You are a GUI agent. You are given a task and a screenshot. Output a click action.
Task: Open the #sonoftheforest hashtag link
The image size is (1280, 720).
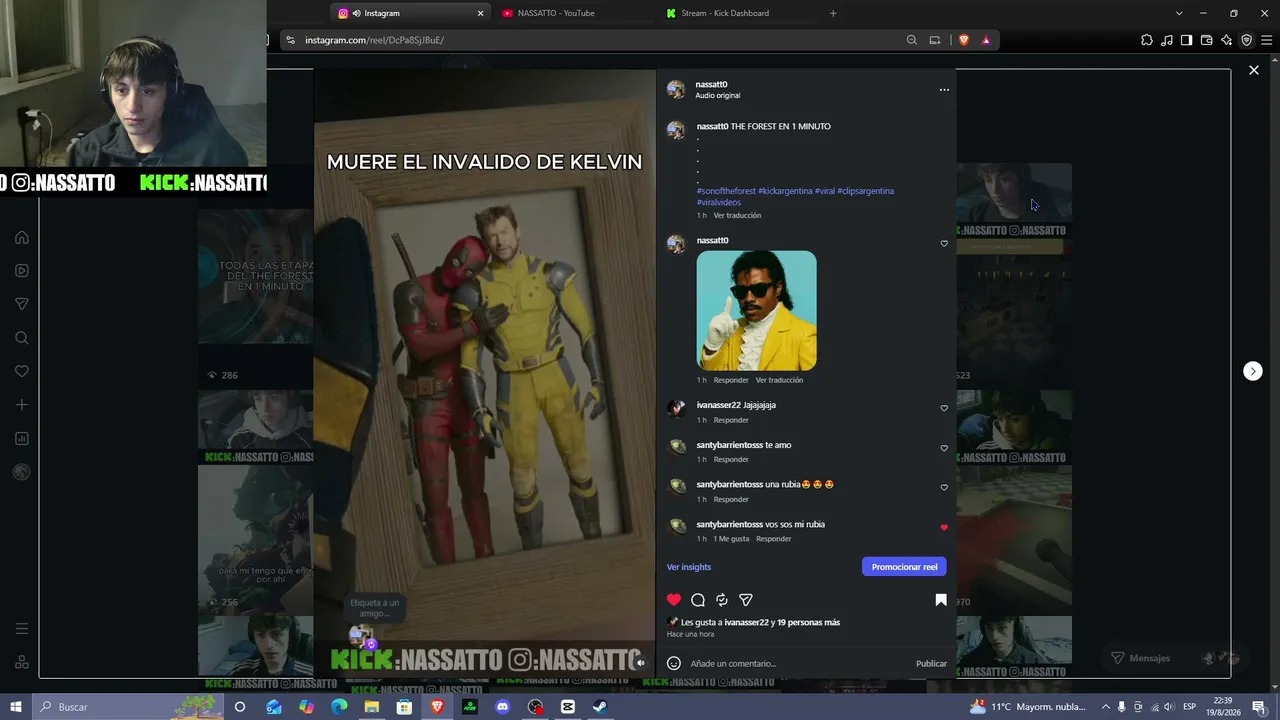pos(726,191)
